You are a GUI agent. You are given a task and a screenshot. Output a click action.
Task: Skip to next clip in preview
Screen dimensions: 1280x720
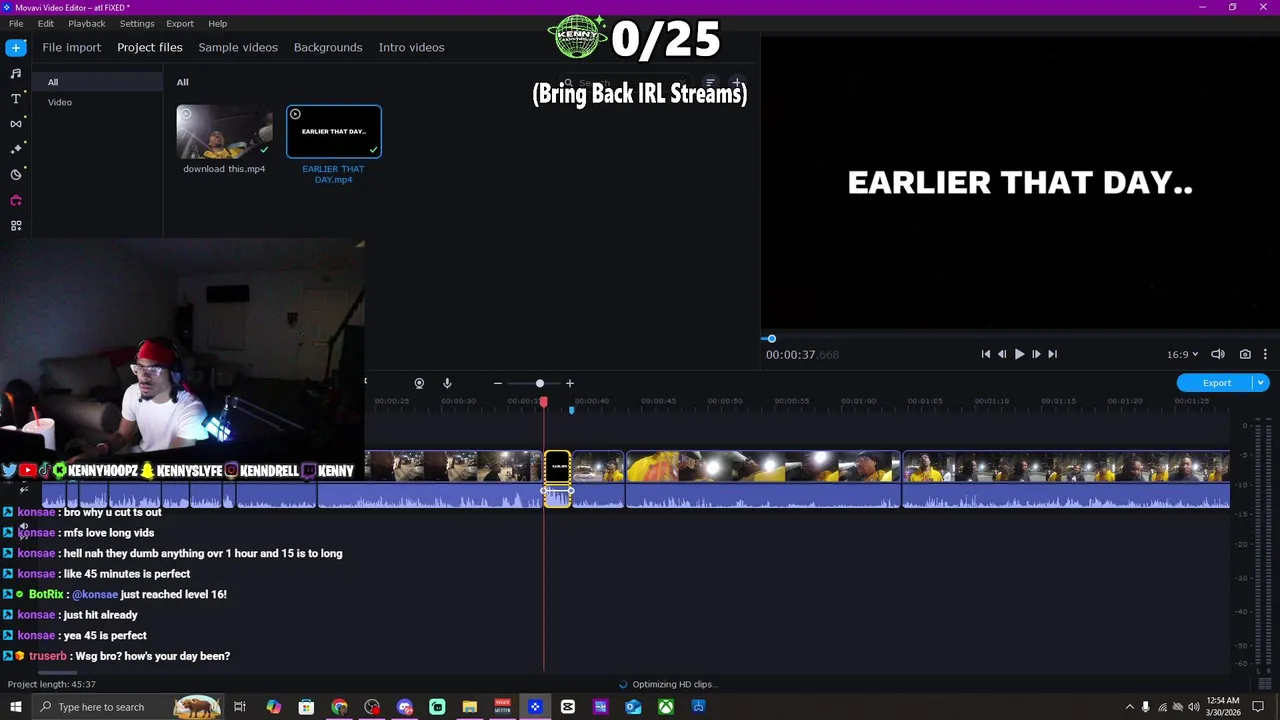1052,354
